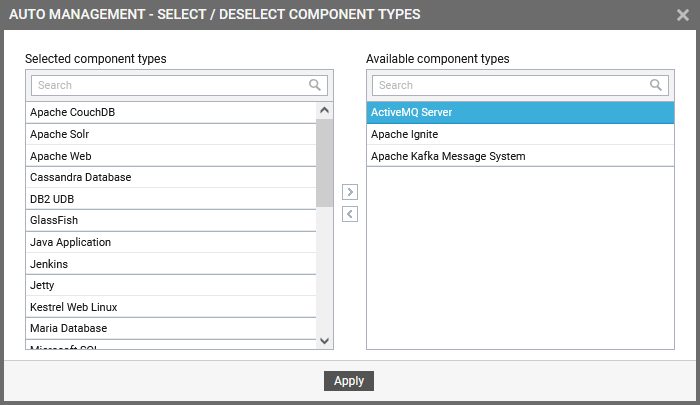
Task: Select highlighted ActiveMQ Server item
Action: coord(521,113)
